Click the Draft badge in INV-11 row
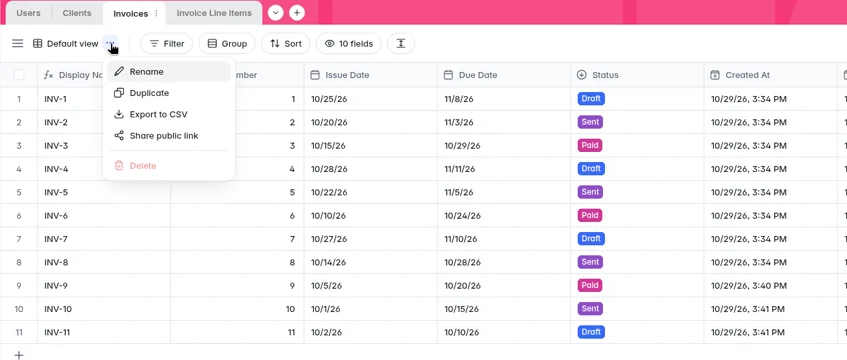 coord(591,332)
